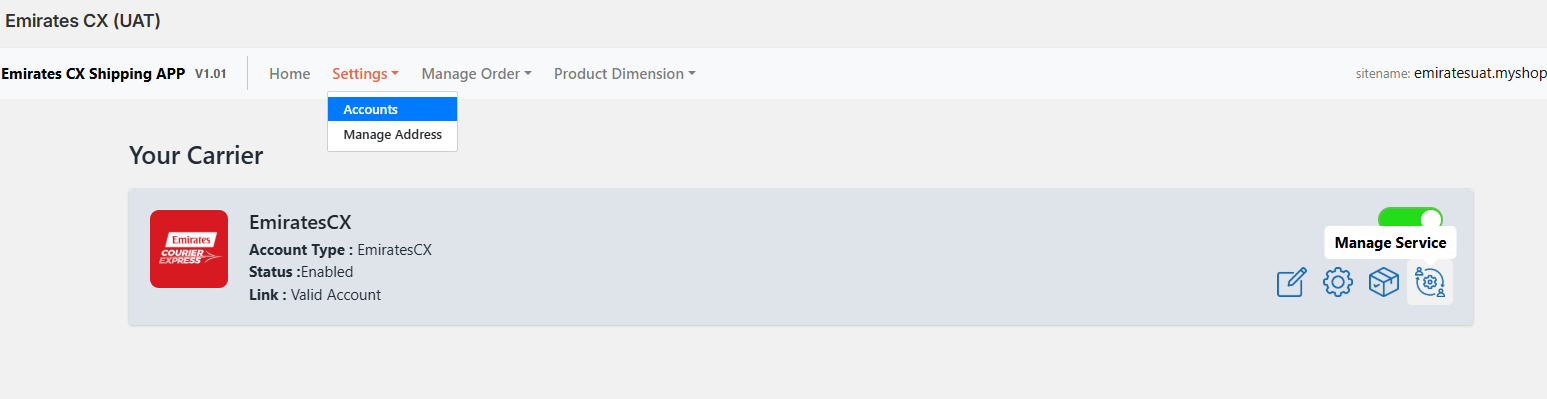Expand the Product Dimension dropdown
The height and width of the screenshot is (399, 1547).
[625, 74]
